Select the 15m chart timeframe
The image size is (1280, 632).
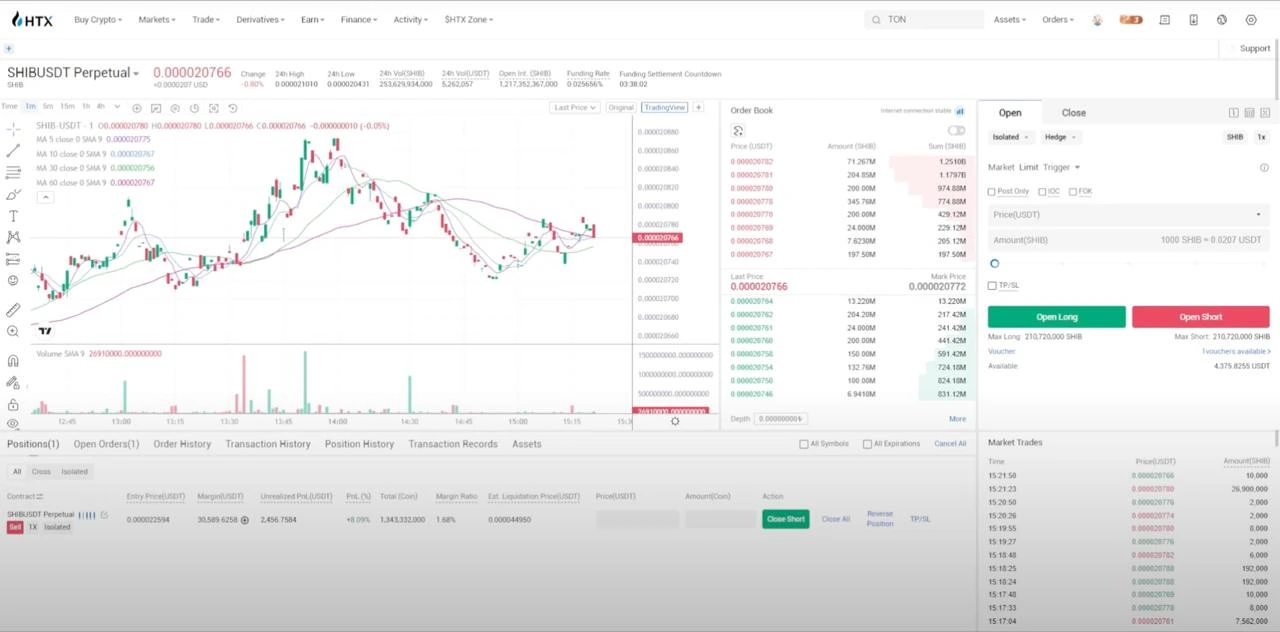click(x=67, y=106)
